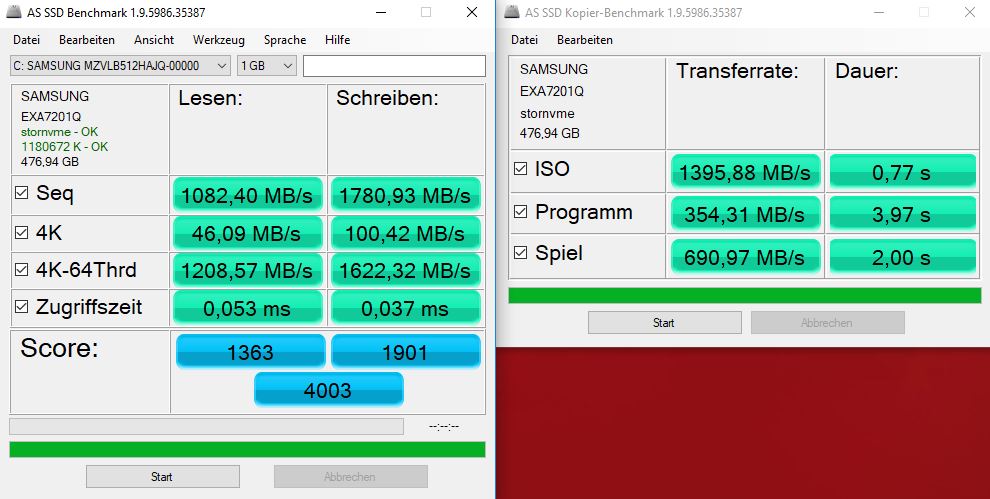This screenshot has width=990, height=499.
Task: Disable the Zugriffszeit test checkbox
Action: [x=21, y=307]
